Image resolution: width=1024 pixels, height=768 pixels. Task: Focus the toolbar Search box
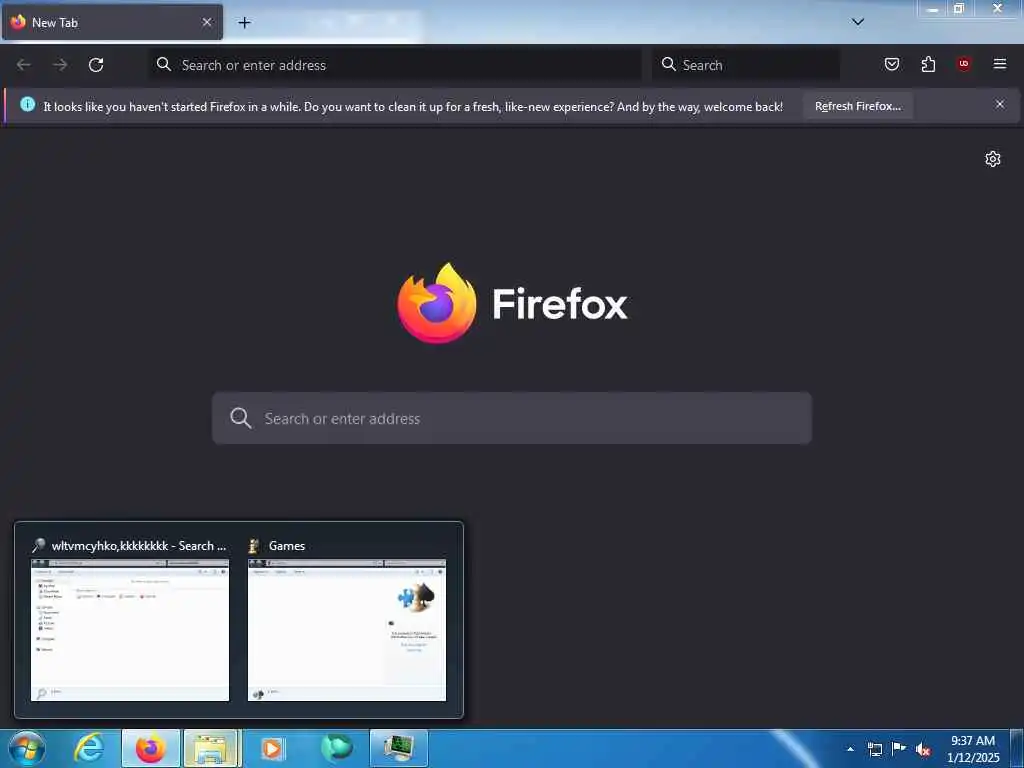(x=746, y=65)
